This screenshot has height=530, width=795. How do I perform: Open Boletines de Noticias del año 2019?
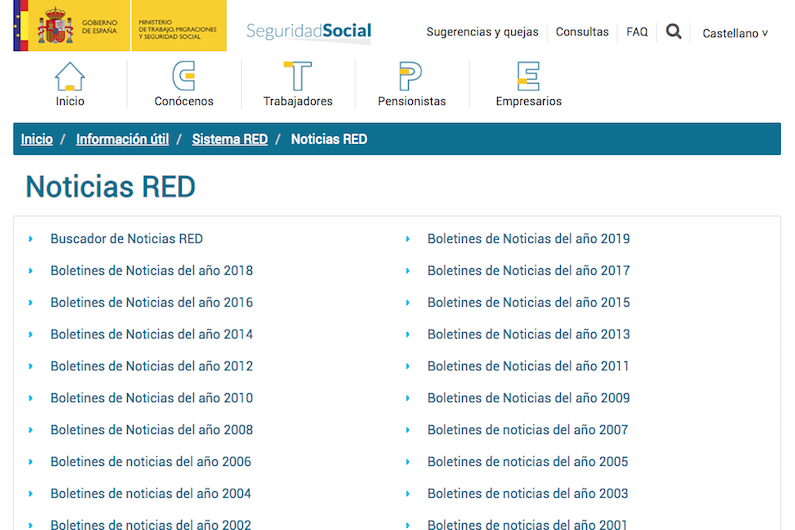click(528, 239)
